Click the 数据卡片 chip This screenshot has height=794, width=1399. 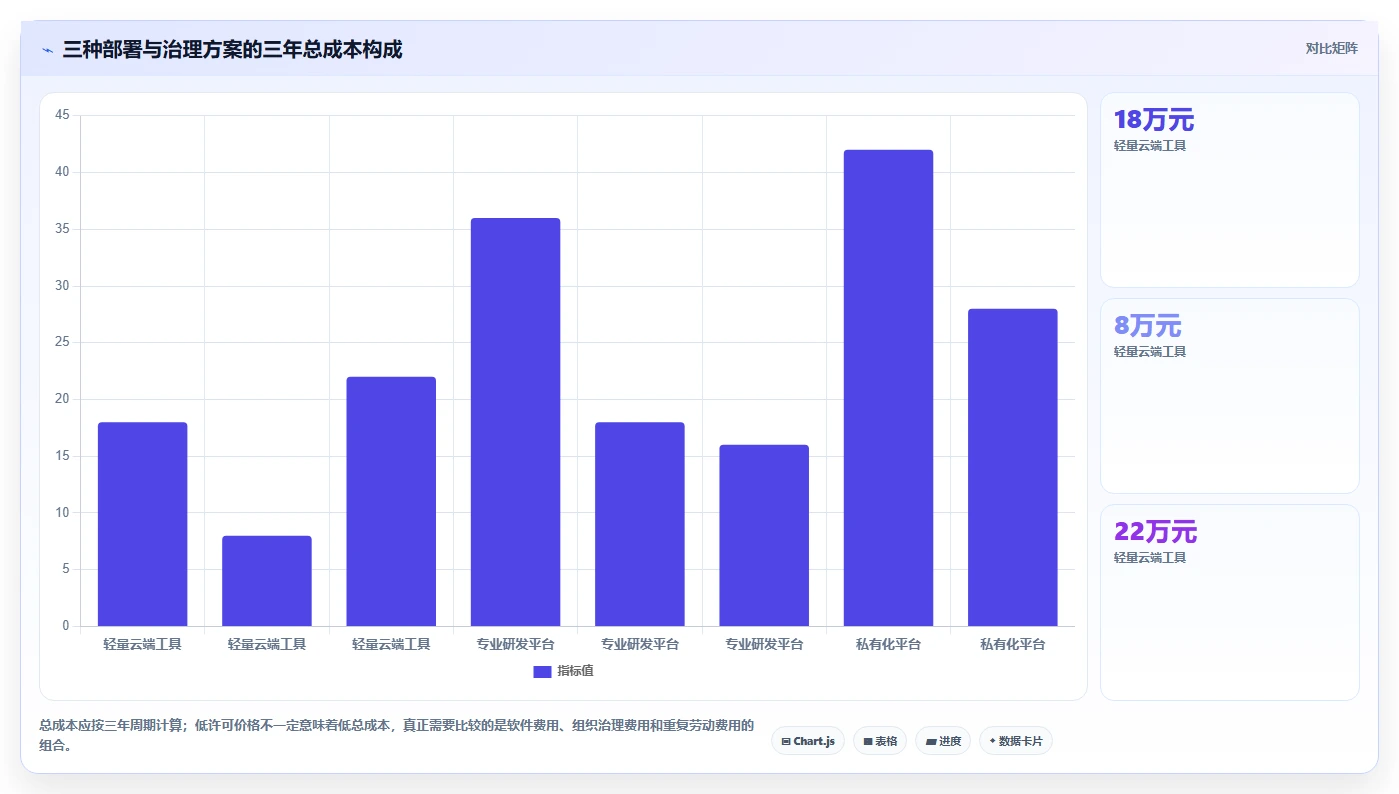(1016, 741)
